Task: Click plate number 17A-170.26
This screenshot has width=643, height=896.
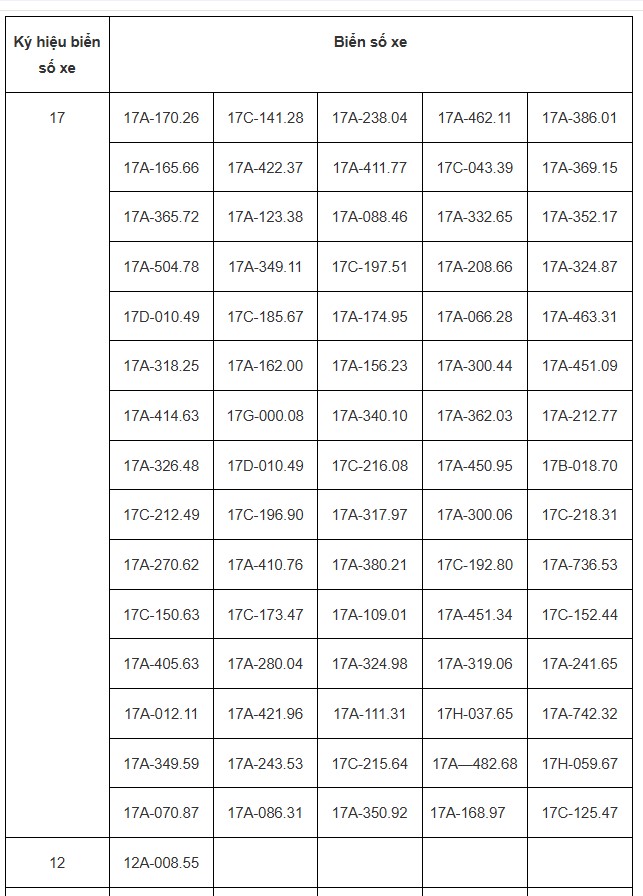Action: point(161,118)
